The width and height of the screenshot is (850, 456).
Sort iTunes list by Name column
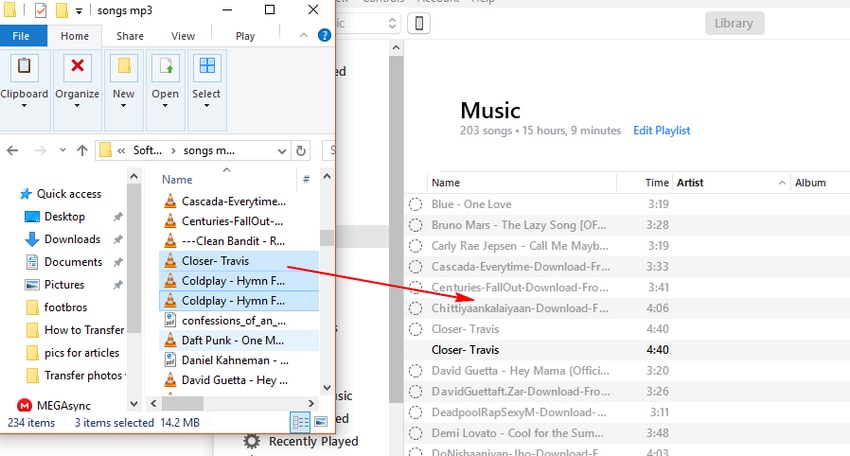point(521,183)
